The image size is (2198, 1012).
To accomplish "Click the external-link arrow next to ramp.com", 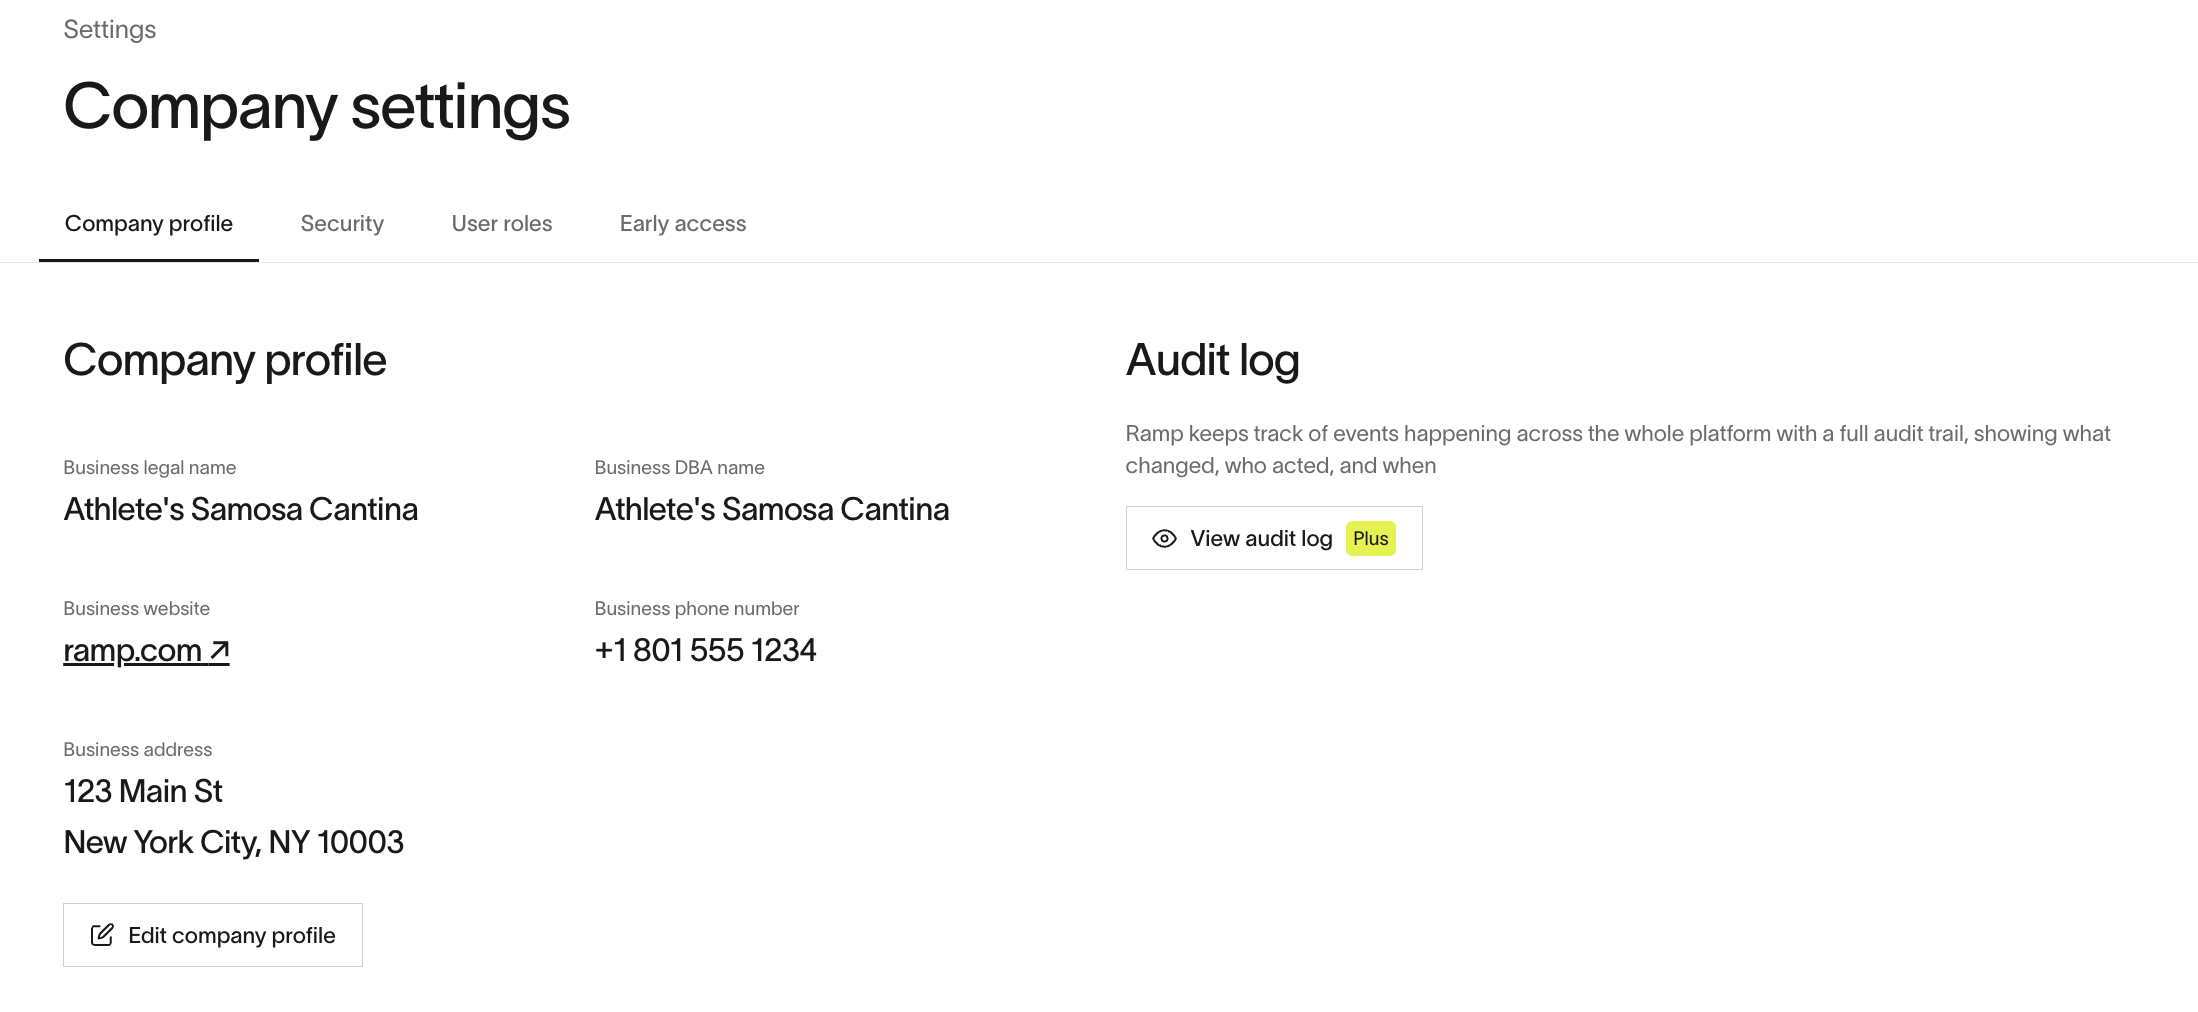I will click(x=220, y=651).
